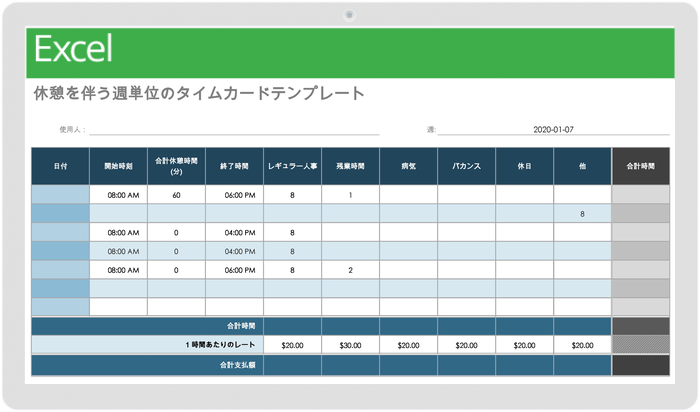Screen dimensions: 700x412
Task: Click the 休憩を伴う週単位のタイムカードテンプレート title
Action: [199, 93]
